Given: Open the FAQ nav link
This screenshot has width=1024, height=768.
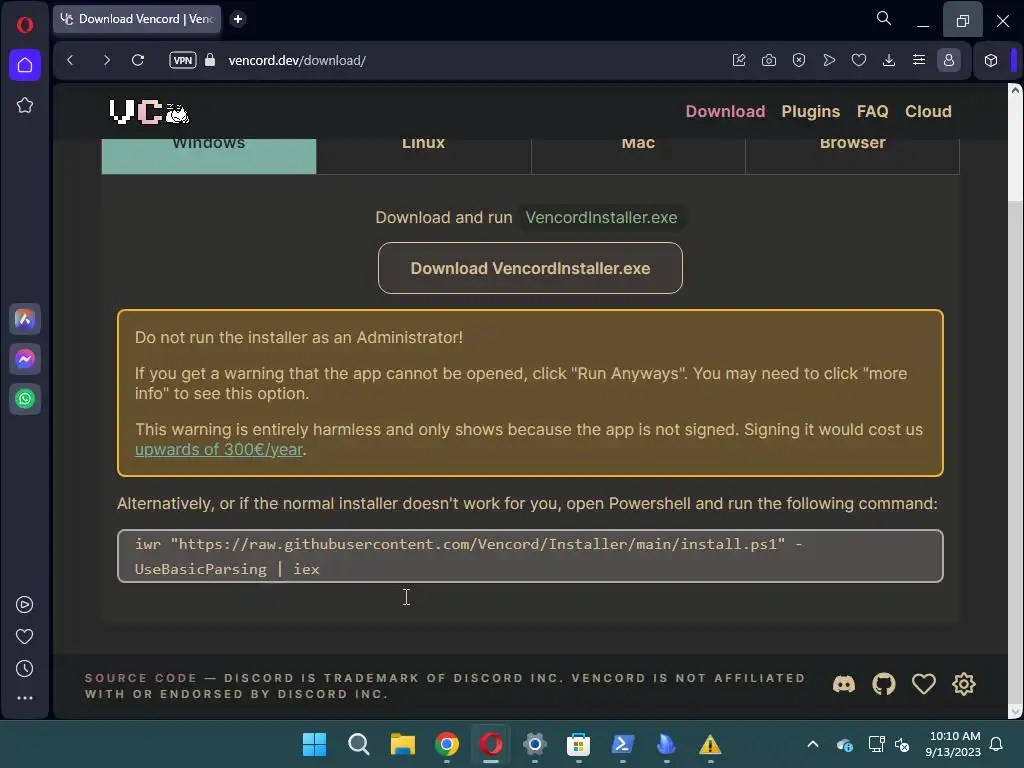Looking at the screenshot, I should [x=872, y=112].
